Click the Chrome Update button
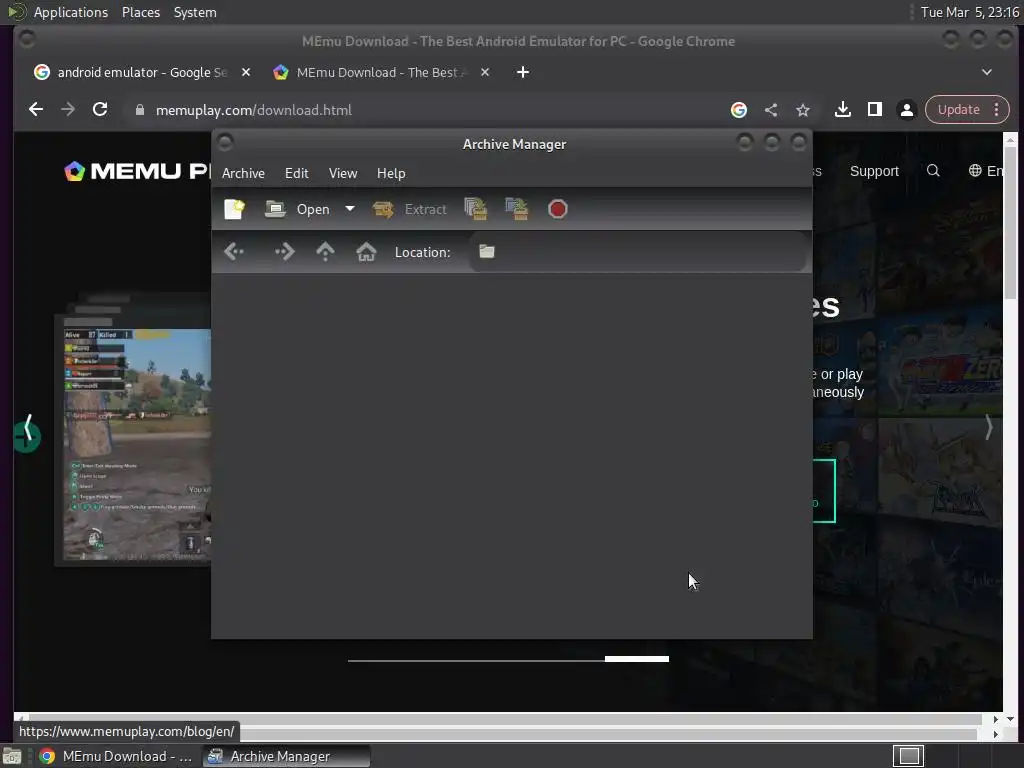The image size is (1024, 768). coord(958,110)
